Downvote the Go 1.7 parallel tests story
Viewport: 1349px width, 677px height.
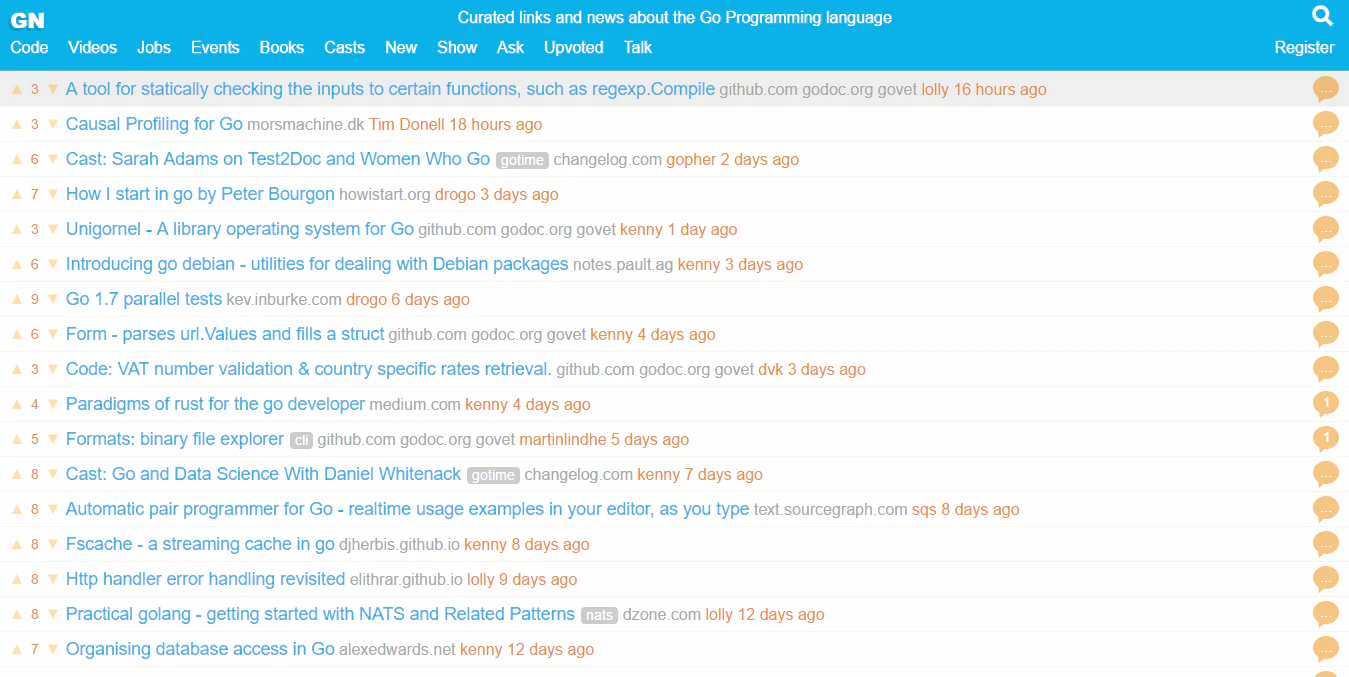52,299
